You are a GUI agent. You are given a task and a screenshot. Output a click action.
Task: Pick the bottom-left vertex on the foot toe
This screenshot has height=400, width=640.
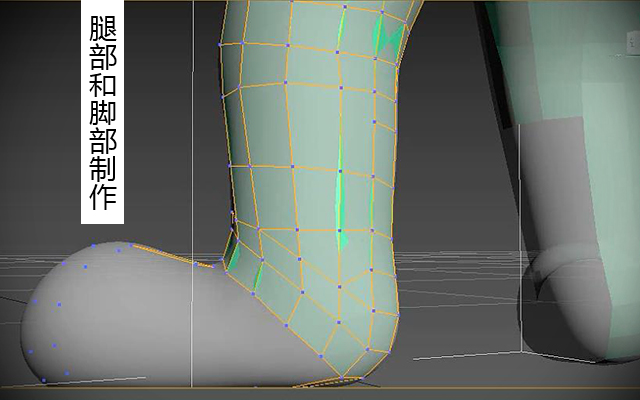(x=44, y=380)
